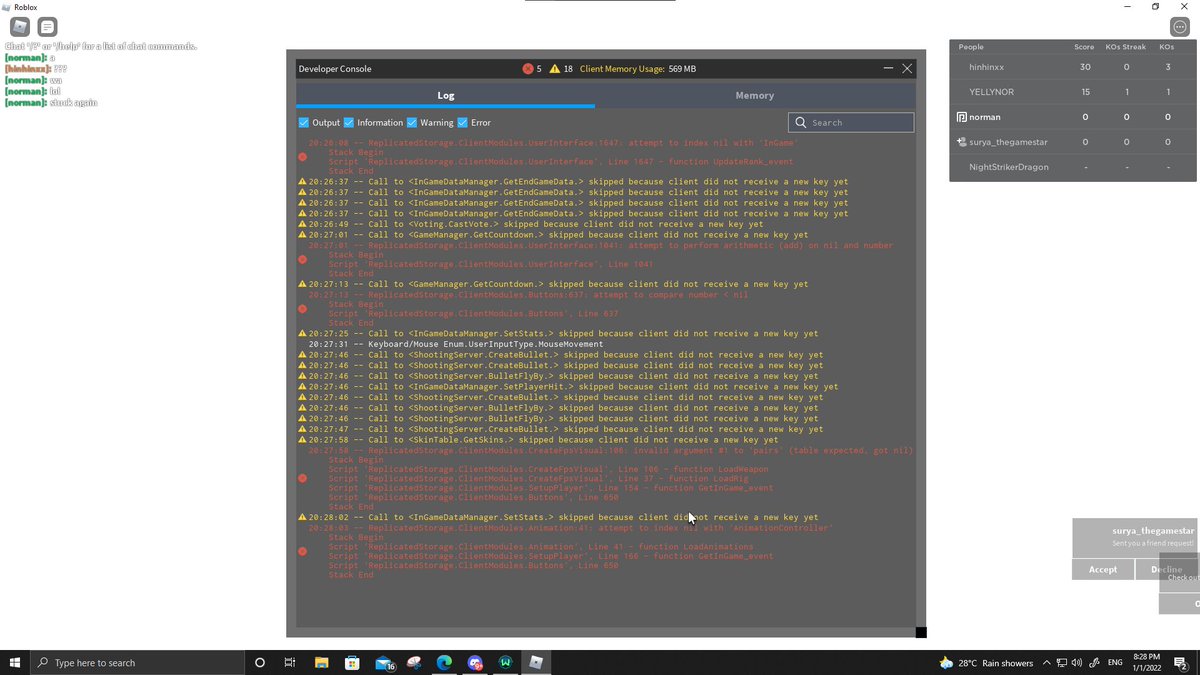Click the Buttons:637 compare error line
The height and width of the screenshot is (675, 1200).
pos(528,295)
